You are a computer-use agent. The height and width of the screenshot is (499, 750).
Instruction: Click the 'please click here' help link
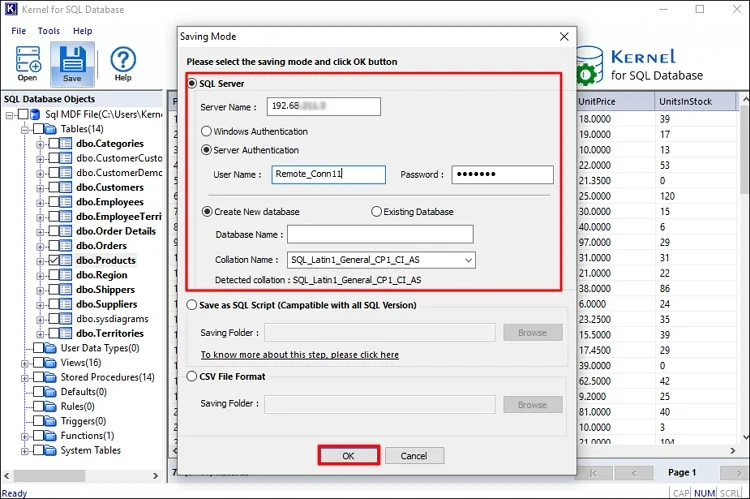click(x=299, y=355)
